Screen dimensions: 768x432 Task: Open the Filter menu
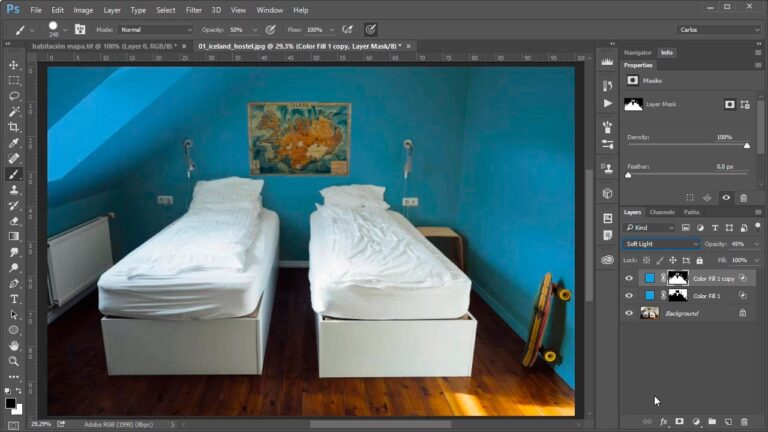[193, 10]
